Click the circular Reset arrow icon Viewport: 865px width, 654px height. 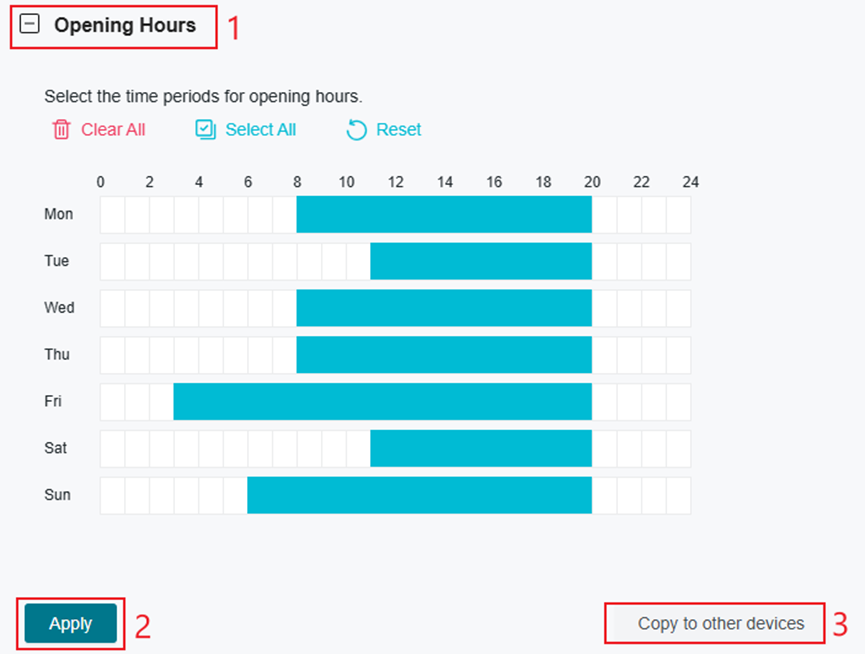pyautogui.click(x=359, y=129)
